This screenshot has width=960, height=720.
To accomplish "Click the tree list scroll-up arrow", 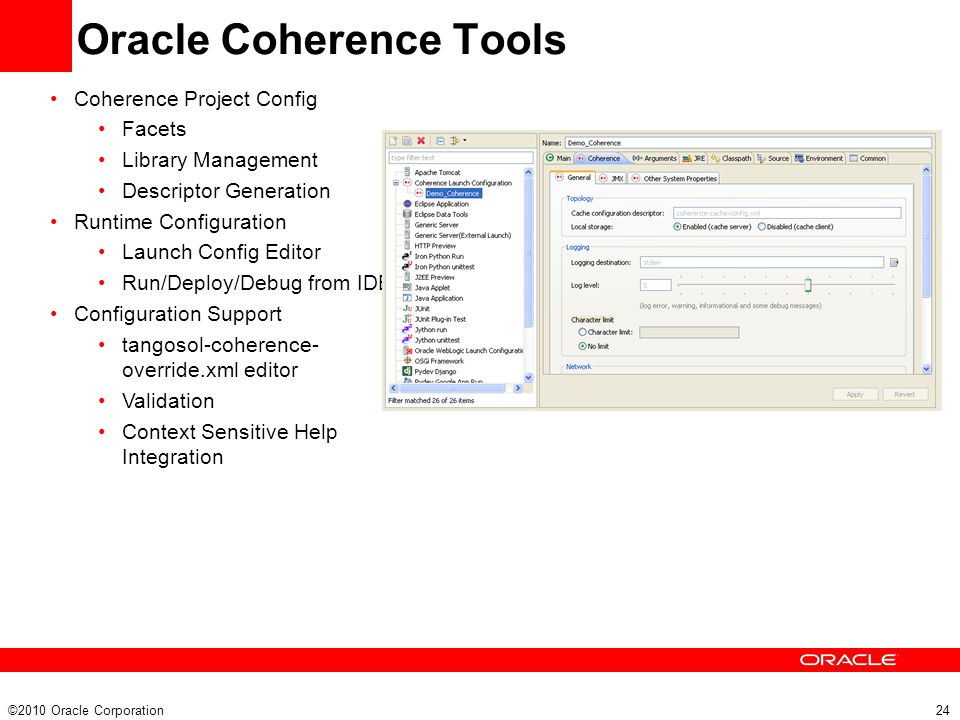I will coord(528,173).
